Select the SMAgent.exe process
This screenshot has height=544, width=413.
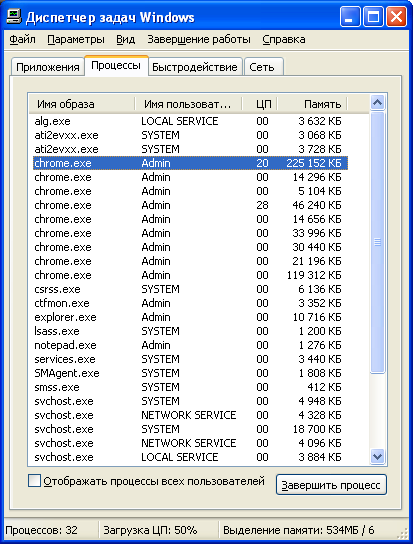tap(190, 373)
